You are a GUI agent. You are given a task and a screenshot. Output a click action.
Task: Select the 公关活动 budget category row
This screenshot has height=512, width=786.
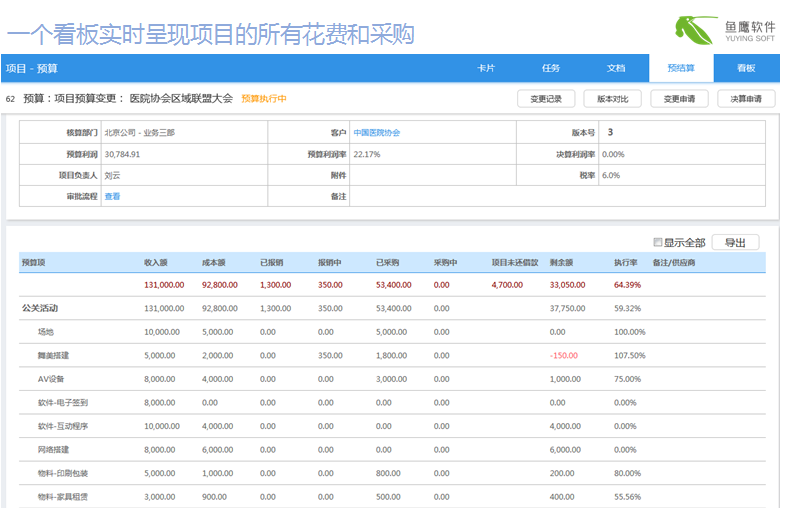41,308
